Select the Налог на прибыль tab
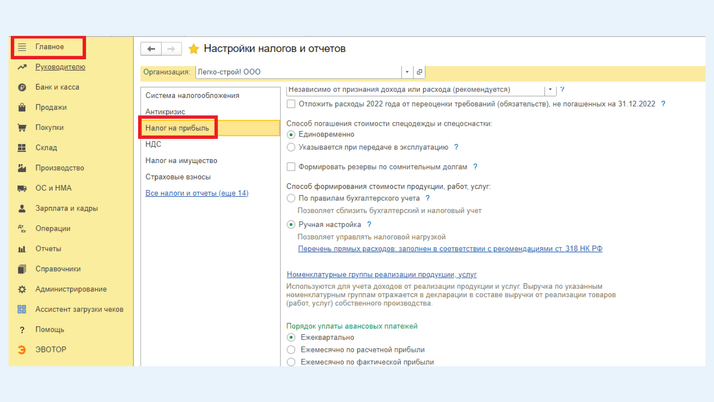 210,128
